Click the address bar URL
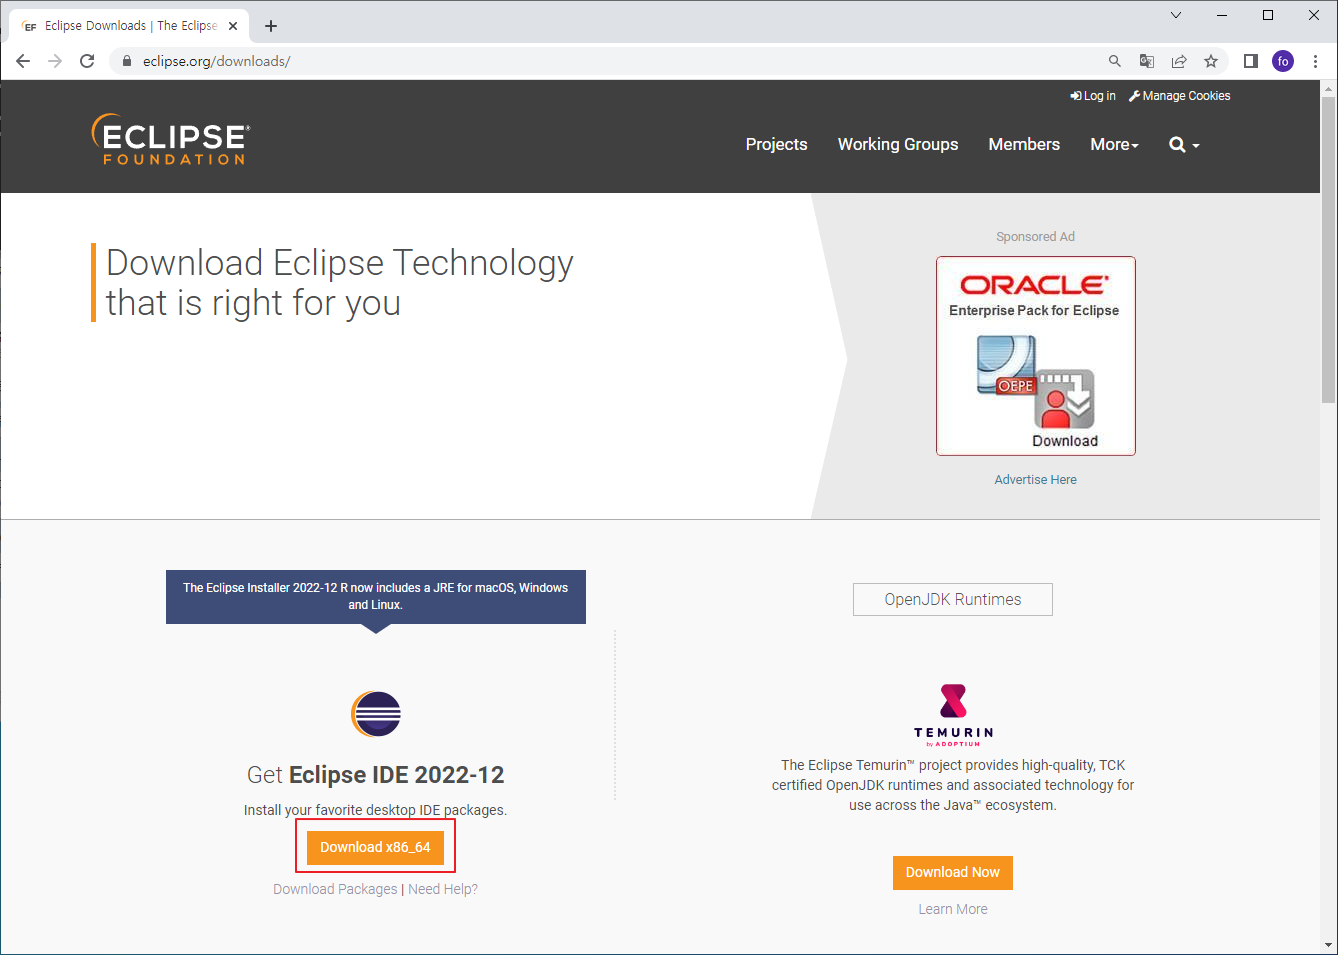The image size is (1338, 955). tap(216, 61)
